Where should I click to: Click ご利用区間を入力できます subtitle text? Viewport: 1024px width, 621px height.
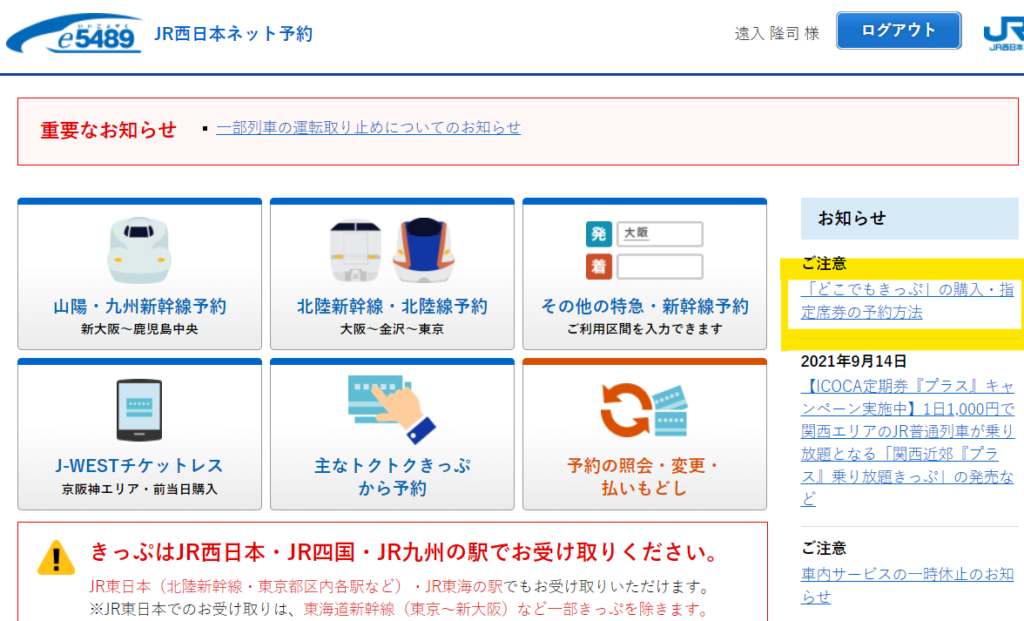(645, 329)
